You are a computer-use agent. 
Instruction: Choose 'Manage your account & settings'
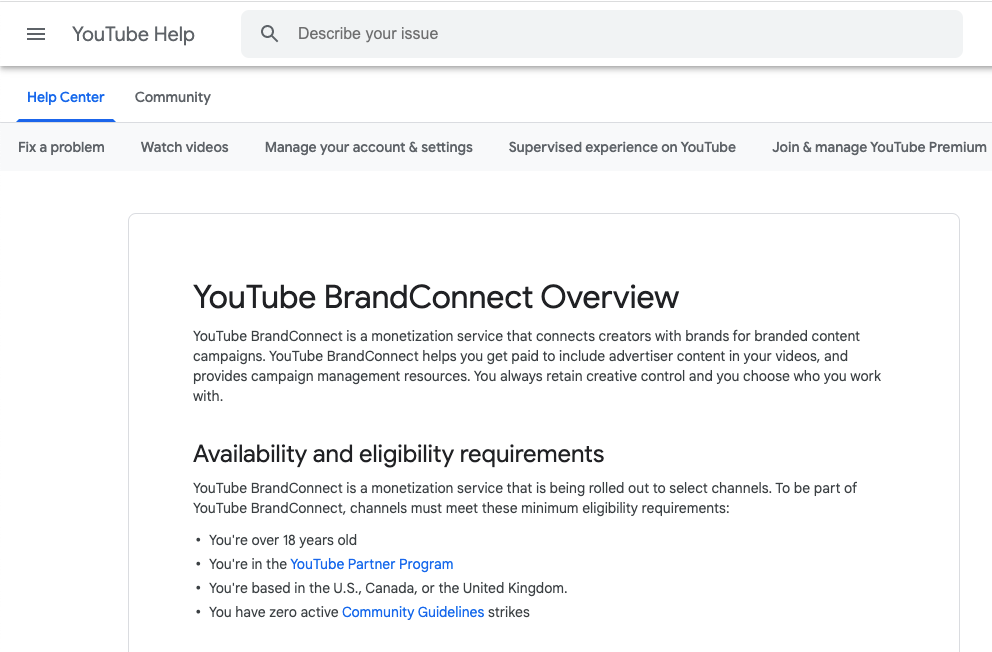pos(369,147)
